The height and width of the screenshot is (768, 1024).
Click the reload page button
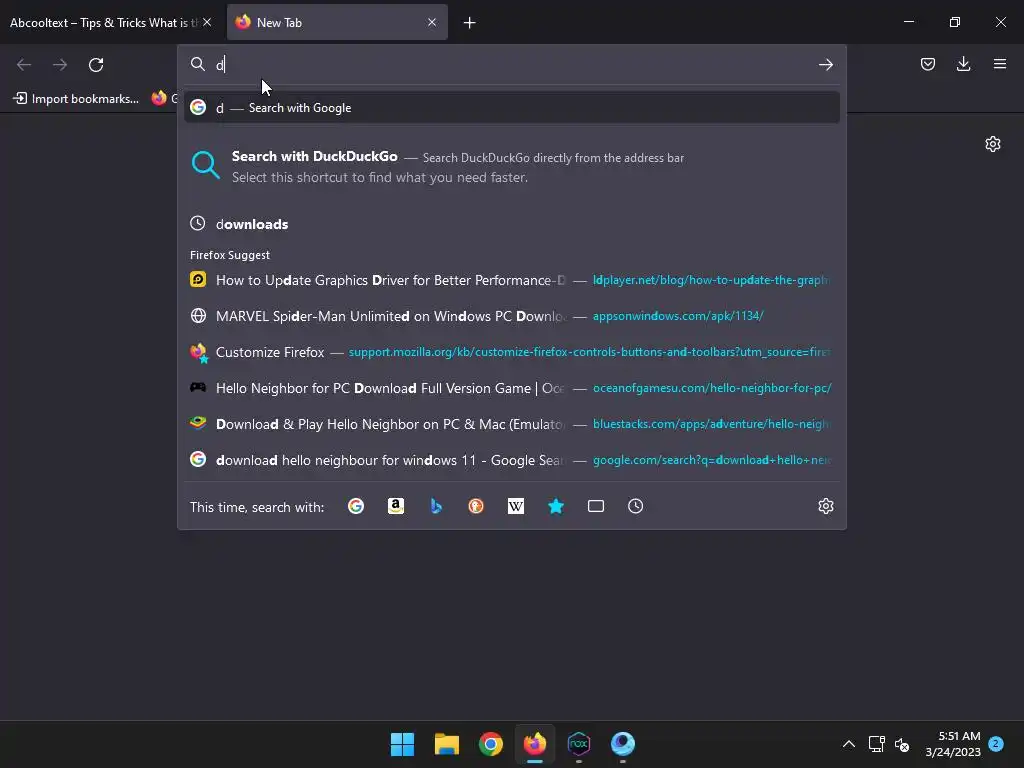coord(96,65)
